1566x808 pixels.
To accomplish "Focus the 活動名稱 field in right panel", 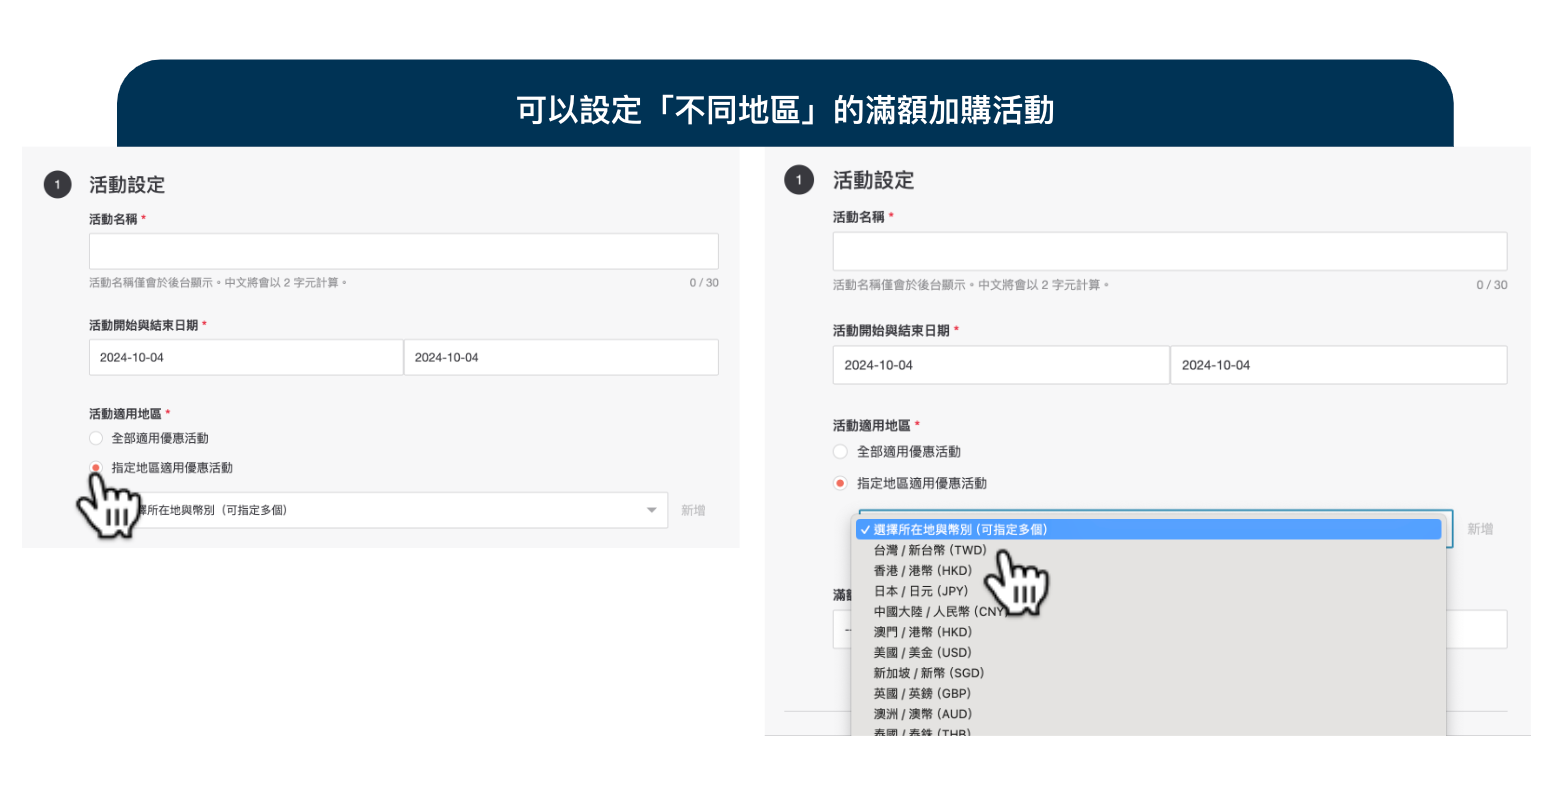I will point(1169,251).
